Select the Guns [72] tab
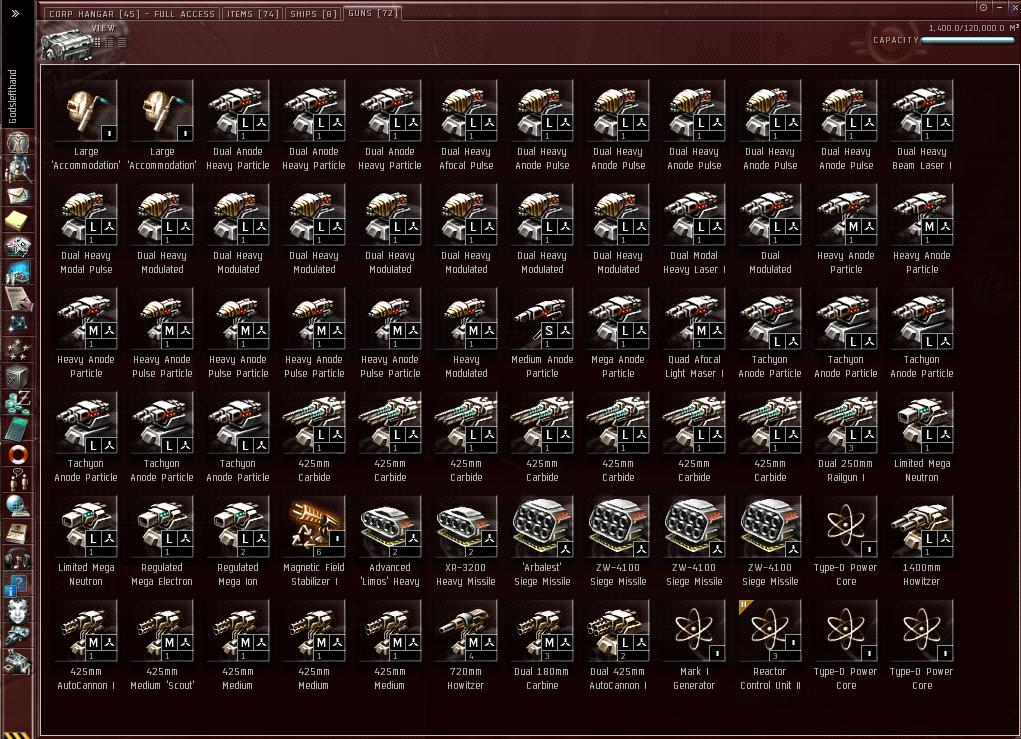 [372, 13]
